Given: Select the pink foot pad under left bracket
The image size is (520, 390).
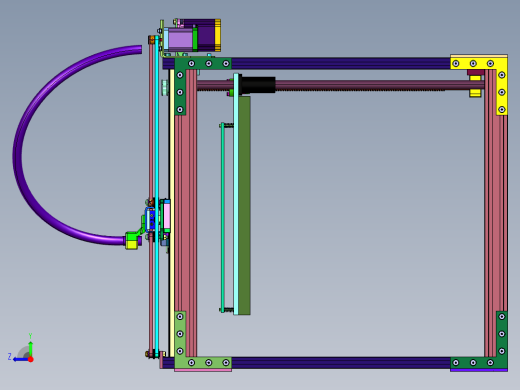Looking at the screenshot, I should pos(203,370).
